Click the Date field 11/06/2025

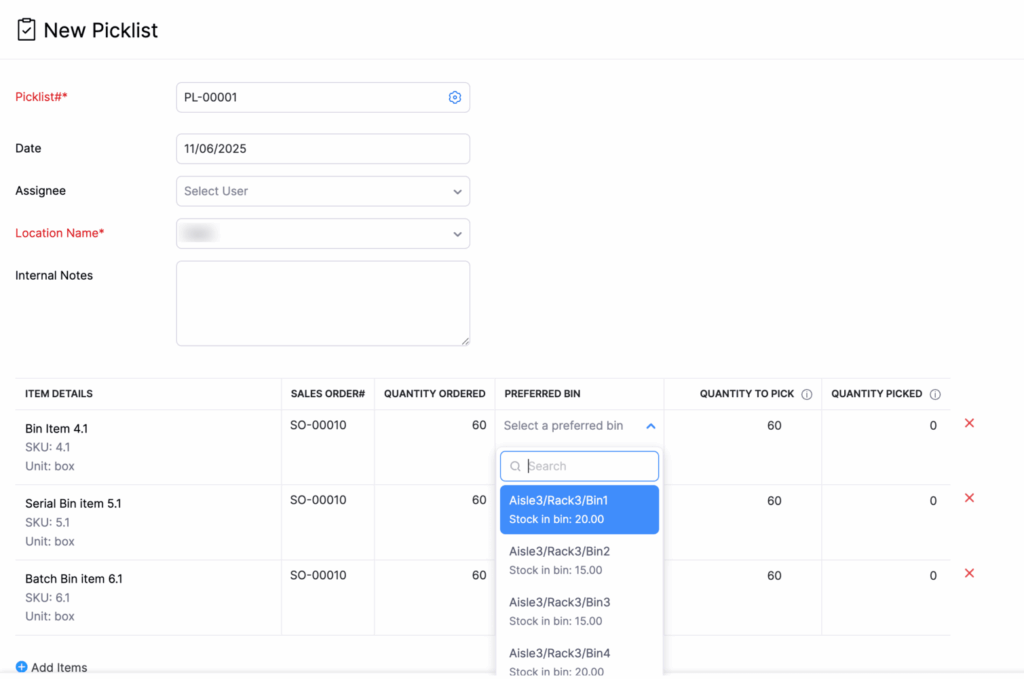click(x=323, y=149)
